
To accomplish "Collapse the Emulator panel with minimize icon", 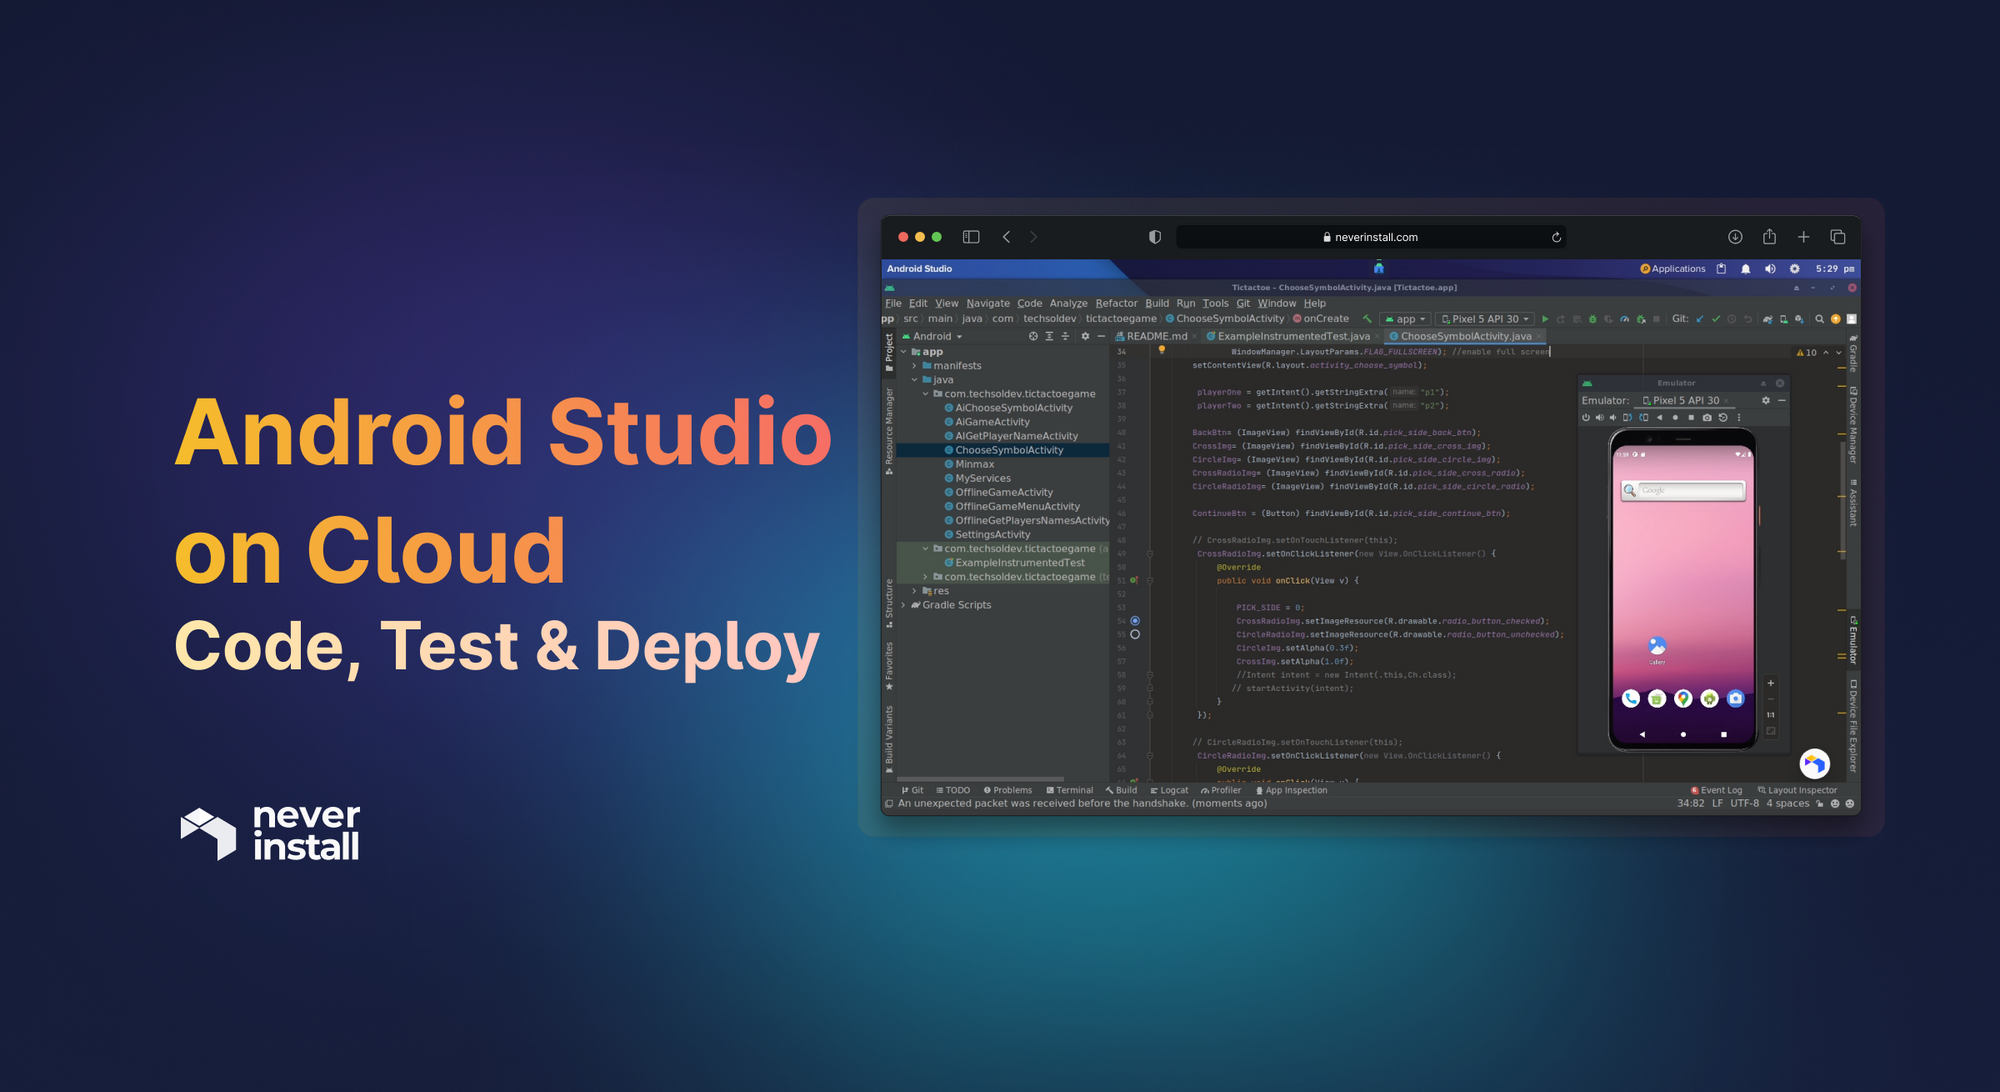I will click(x=1783, y=400).
